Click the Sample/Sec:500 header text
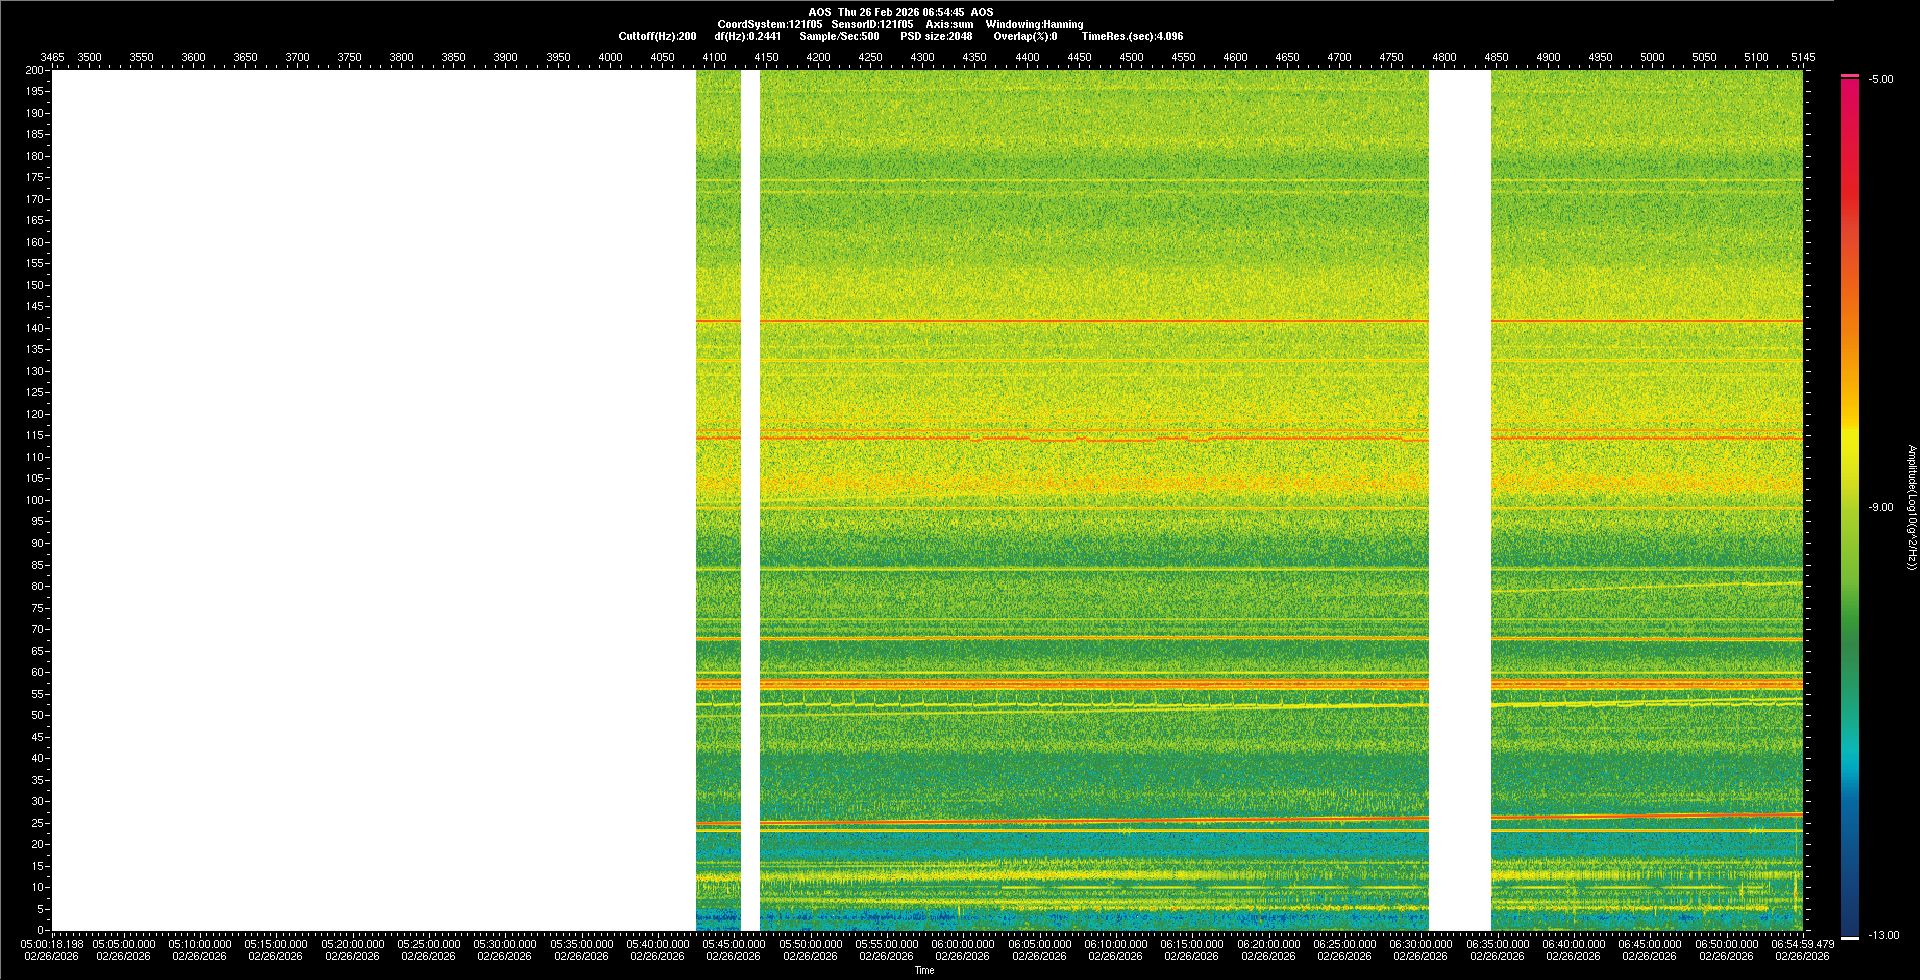 [x=839, y=36]
